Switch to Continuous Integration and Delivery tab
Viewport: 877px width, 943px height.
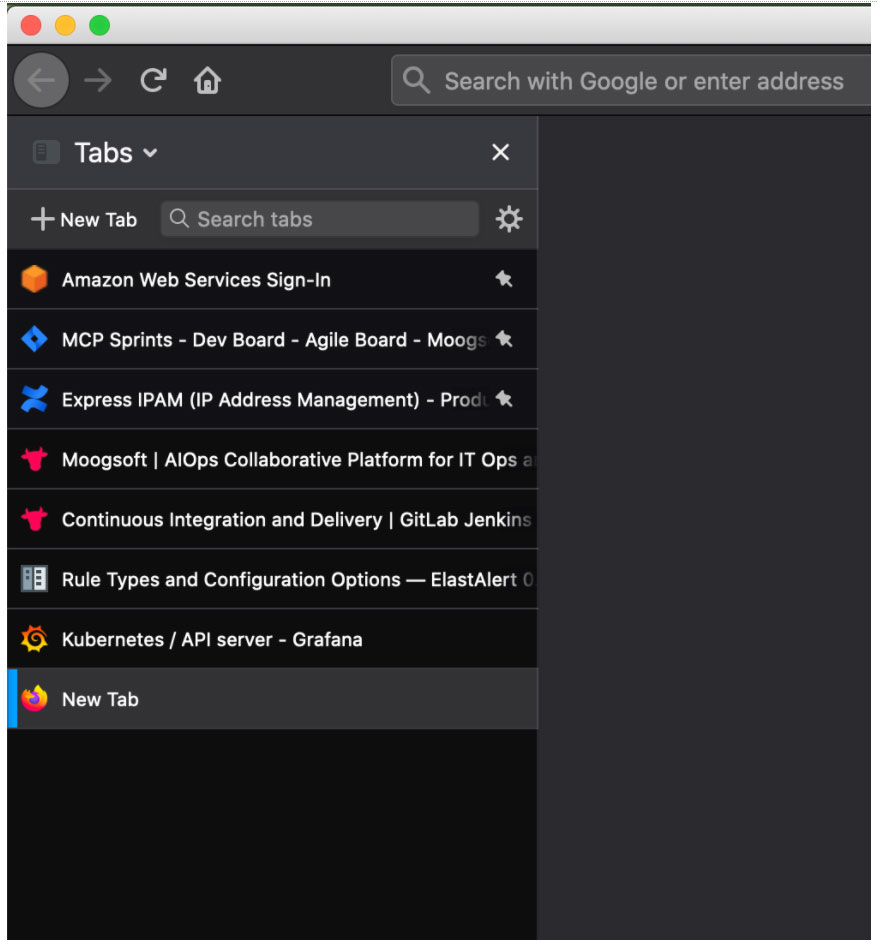pos(272,519)
